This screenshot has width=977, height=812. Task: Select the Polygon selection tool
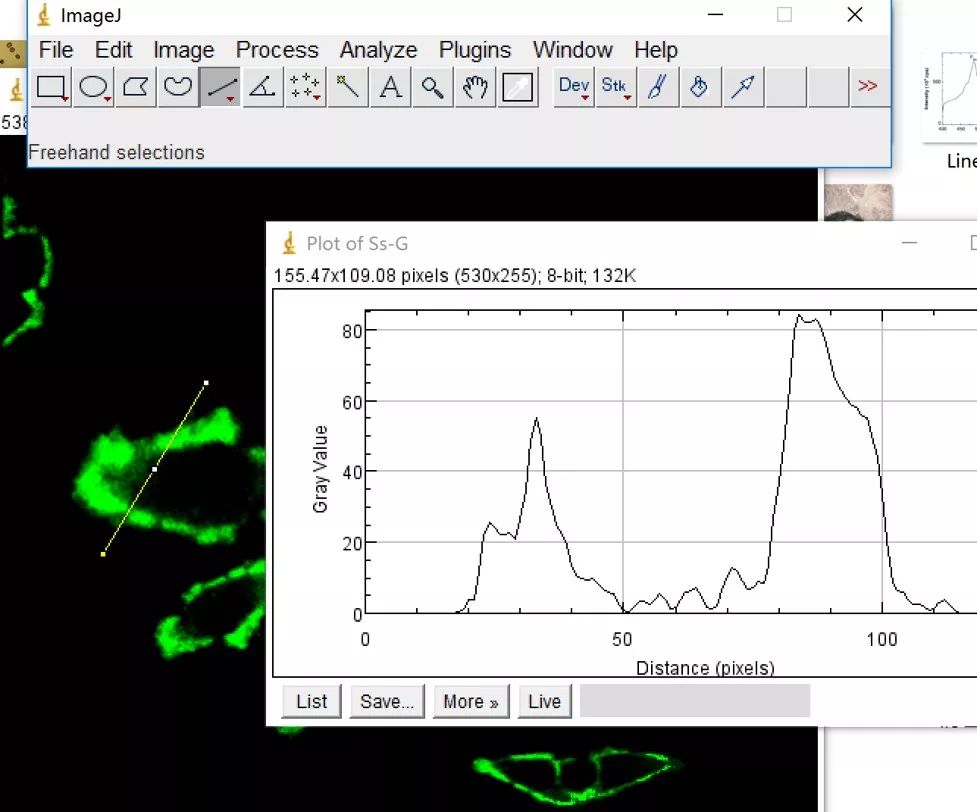[x=136, y=87]
